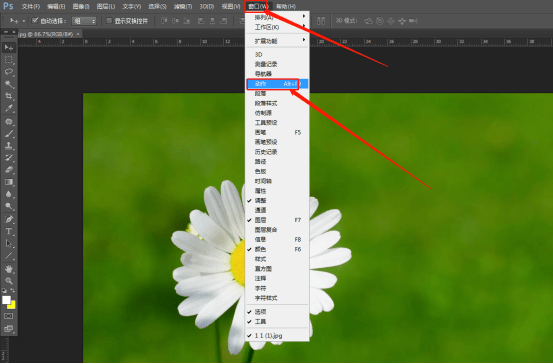The image size is (553, 364).
Task: Select the Move tool in toolbox
Action: (9, 48)
